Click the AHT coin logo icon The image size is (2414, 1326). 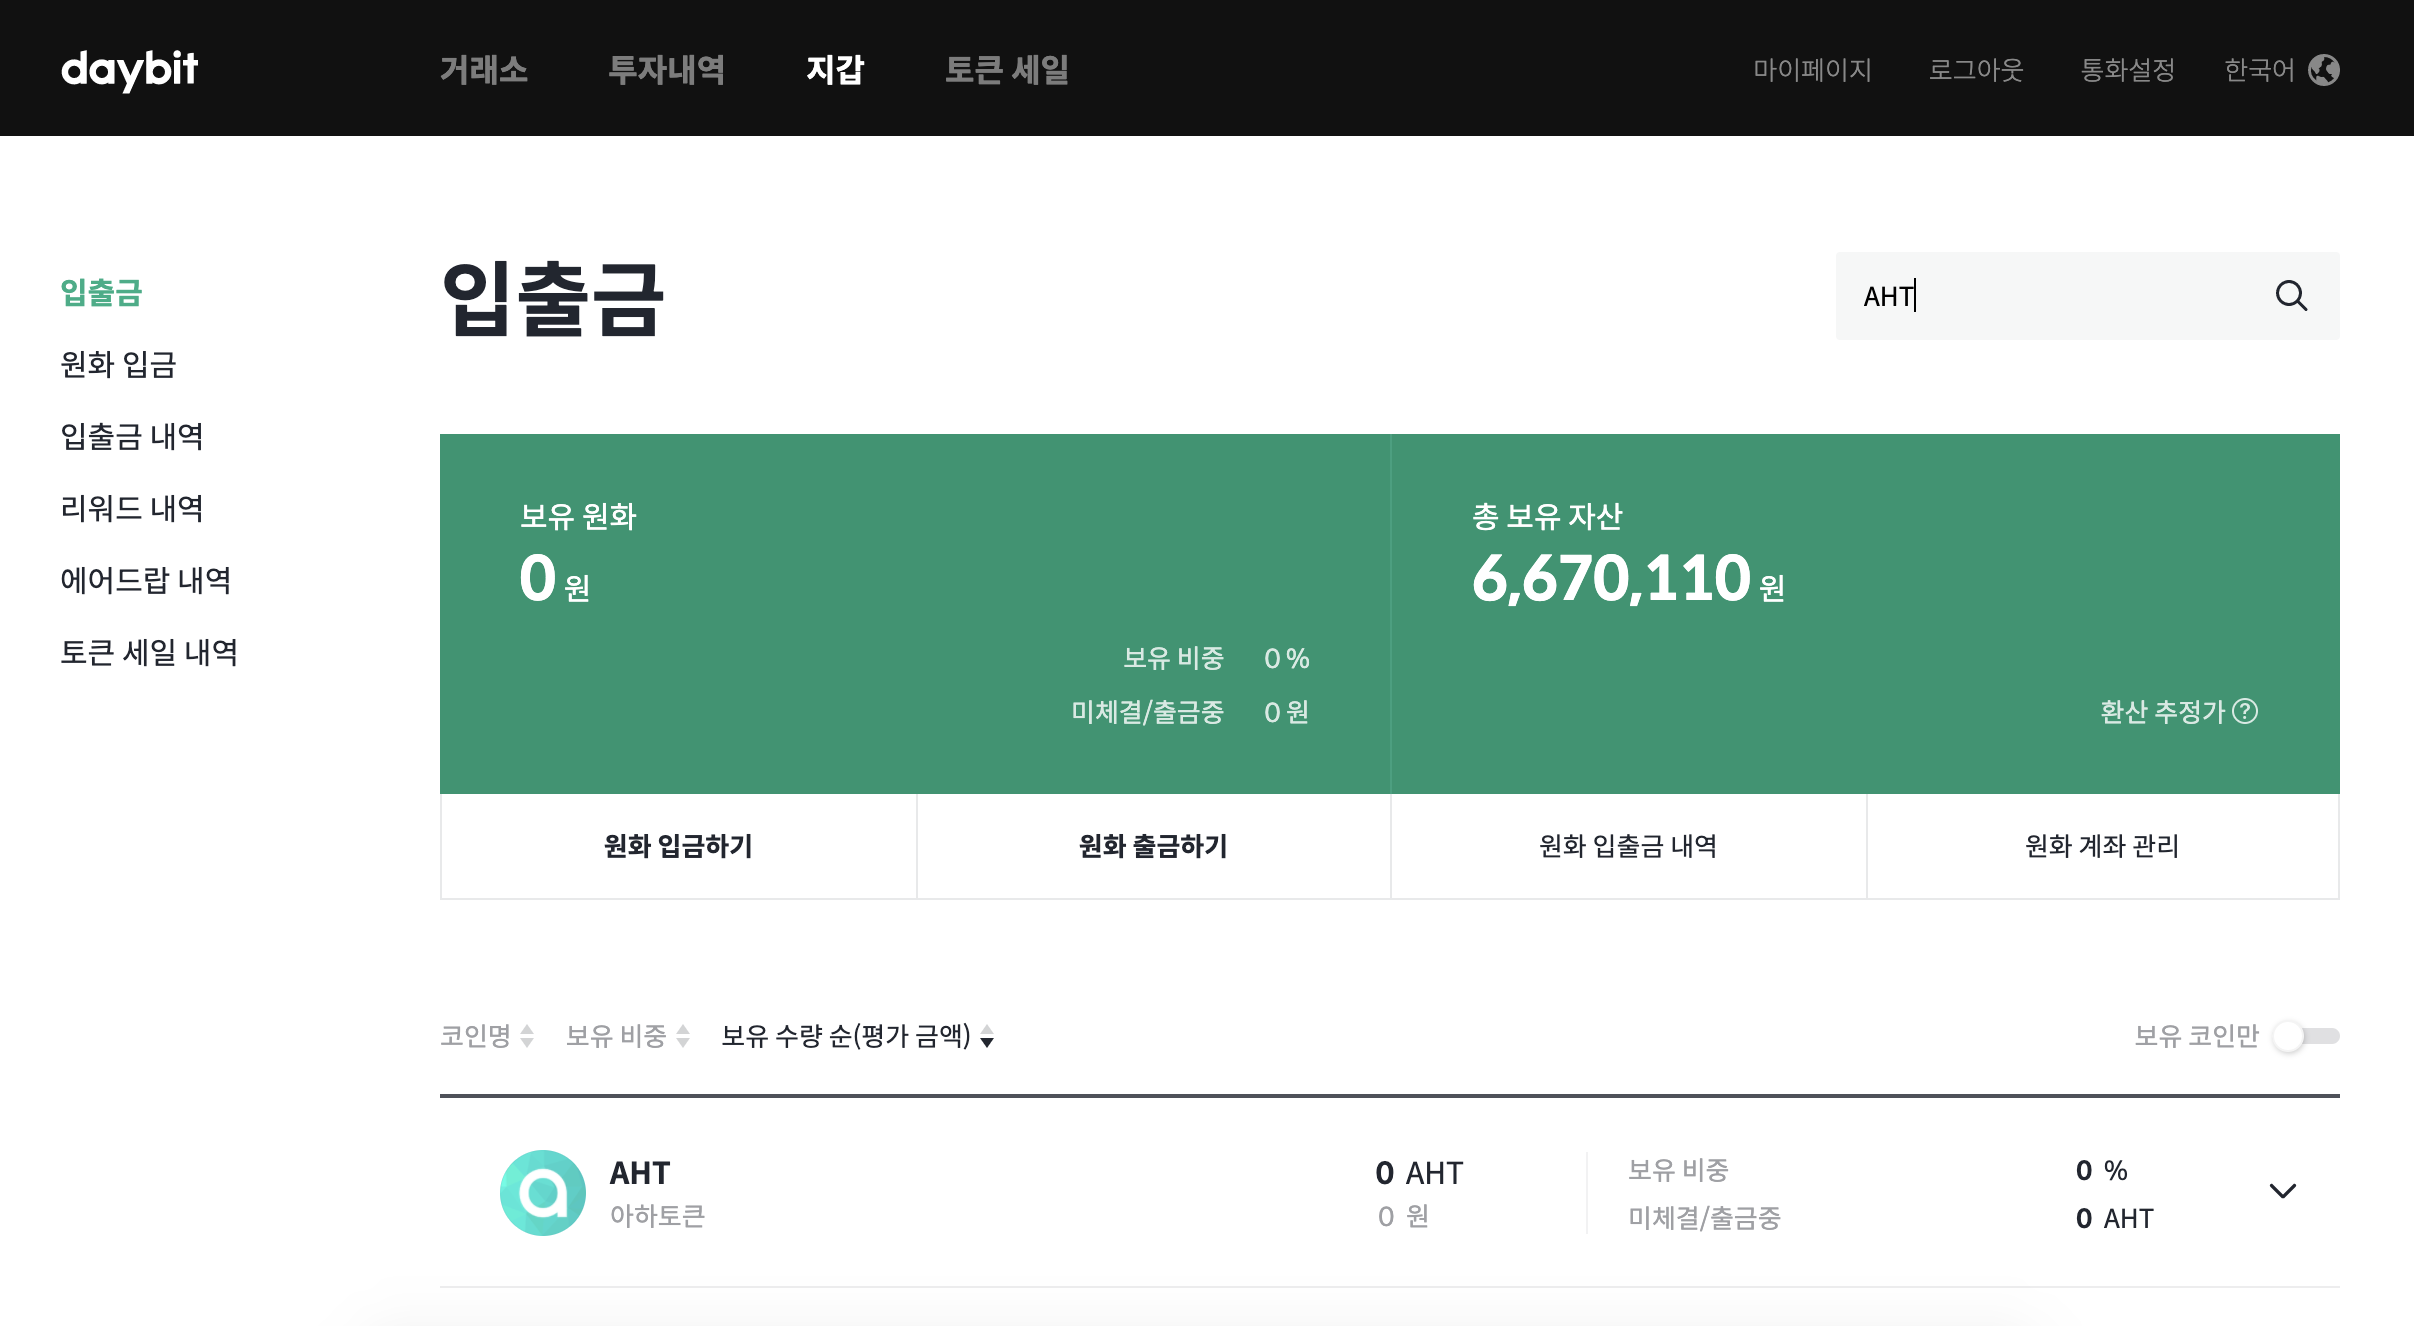click(542, 1192)
